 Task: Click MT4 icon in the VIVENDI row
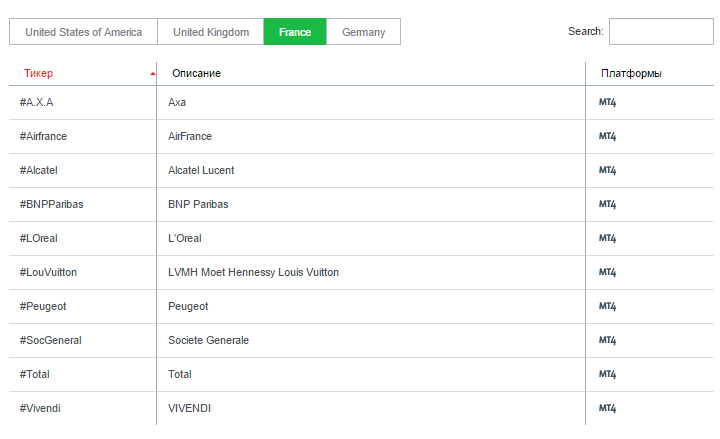pos(607,408)
